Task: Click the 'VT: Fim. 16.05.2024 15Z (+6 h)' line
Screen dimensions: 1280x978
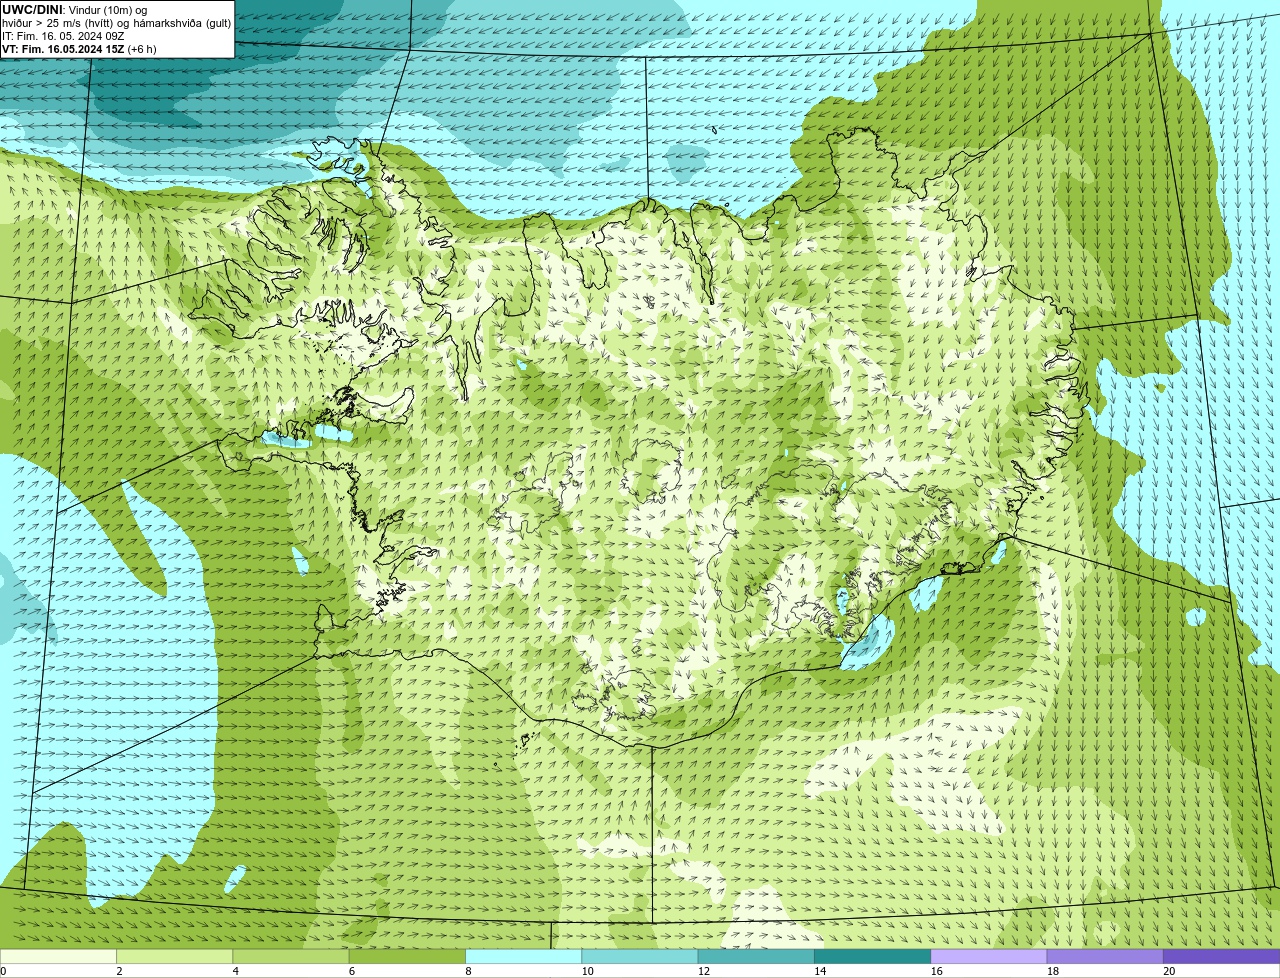Action: click(79, 49)
